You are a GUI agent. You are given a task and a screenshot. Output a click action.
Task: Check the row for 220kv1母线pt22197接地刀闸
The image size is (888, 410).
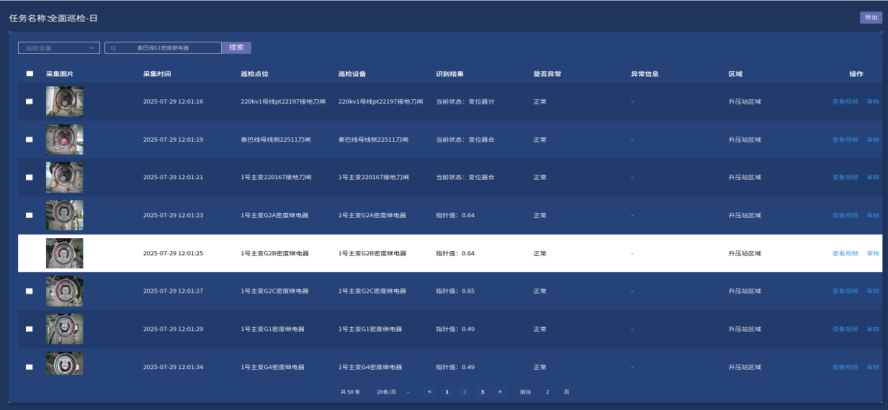pyautogui.click(x=29, y=102)
